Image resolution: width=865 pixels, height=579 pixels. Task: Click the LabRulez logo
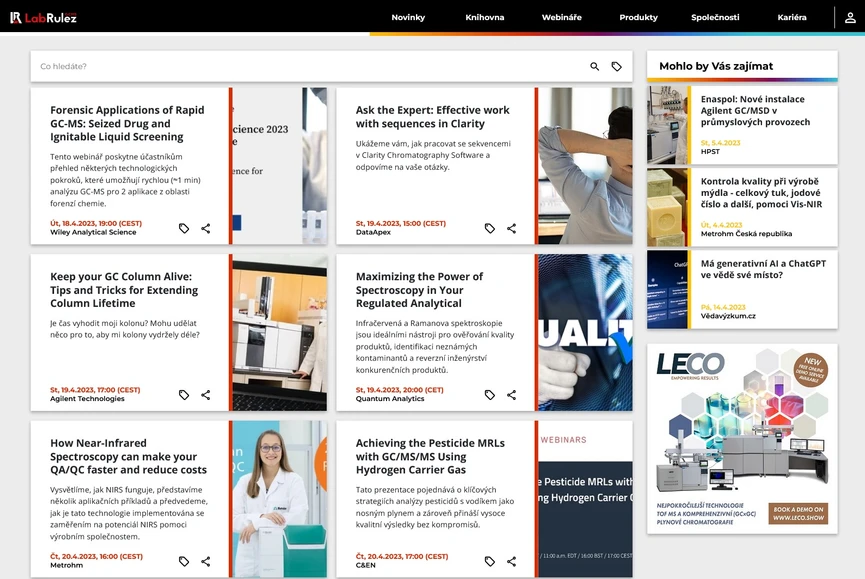pos(40,16)
